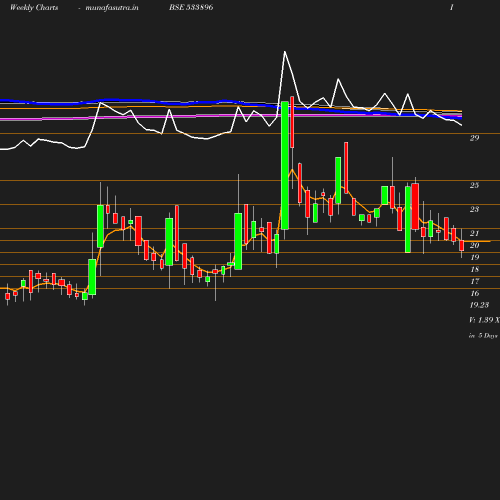Click the munafasutra.in site label
Screen dimensions: 500x500
[112, 7]
